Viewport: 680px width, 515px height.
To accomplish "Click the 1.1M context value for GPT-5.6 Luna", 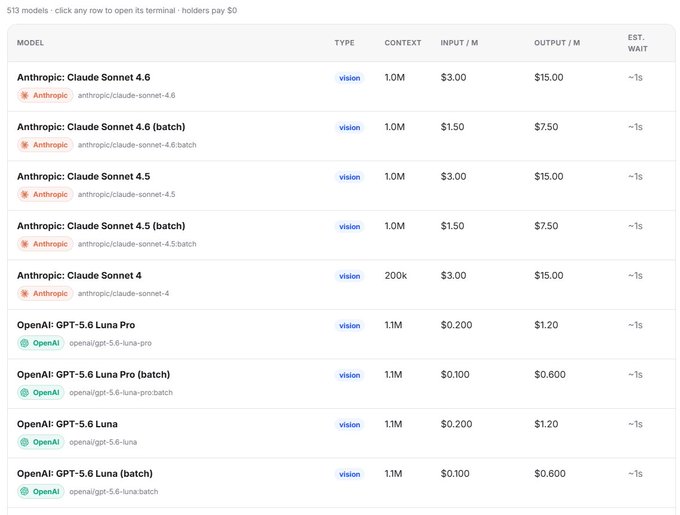I will 393,424.
